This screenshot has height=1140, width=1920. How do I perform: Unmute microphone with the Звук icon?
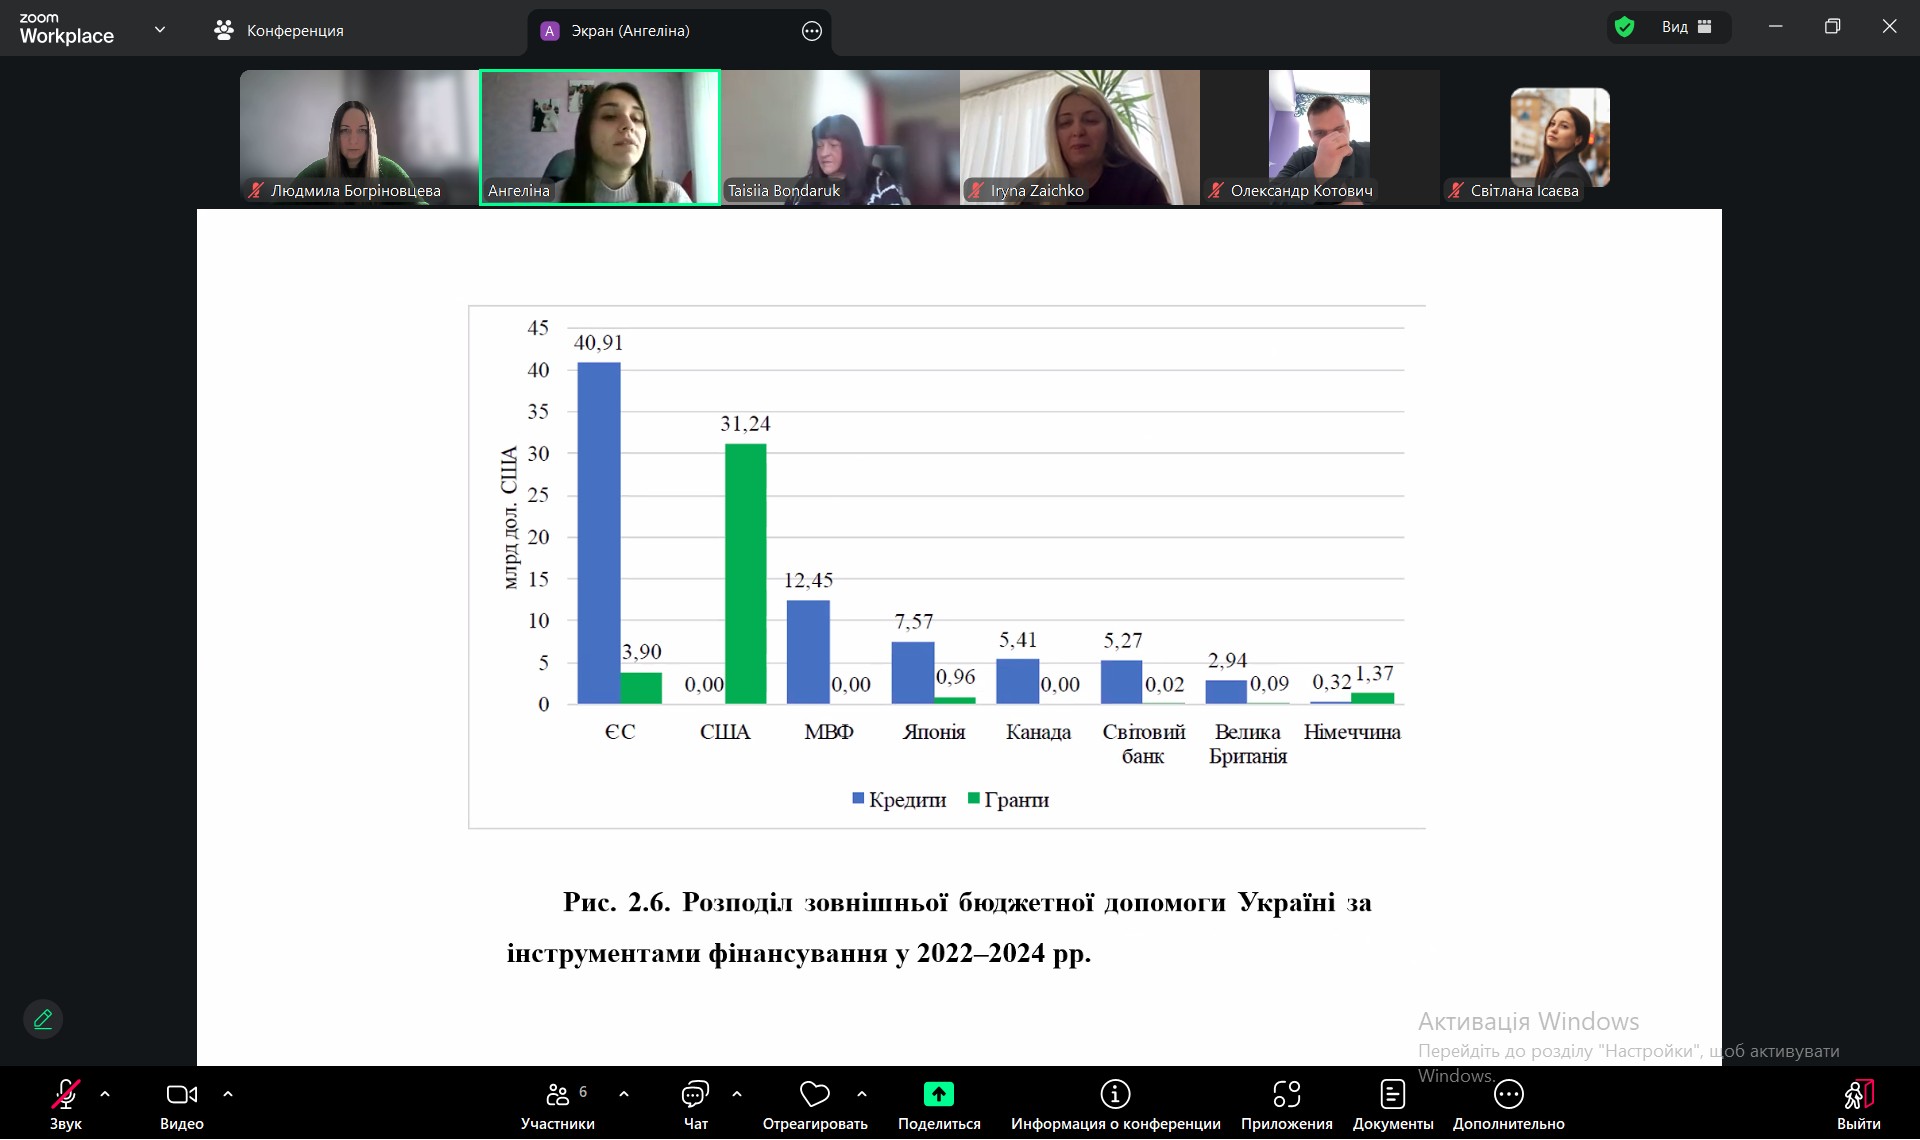click(66, 1095)
